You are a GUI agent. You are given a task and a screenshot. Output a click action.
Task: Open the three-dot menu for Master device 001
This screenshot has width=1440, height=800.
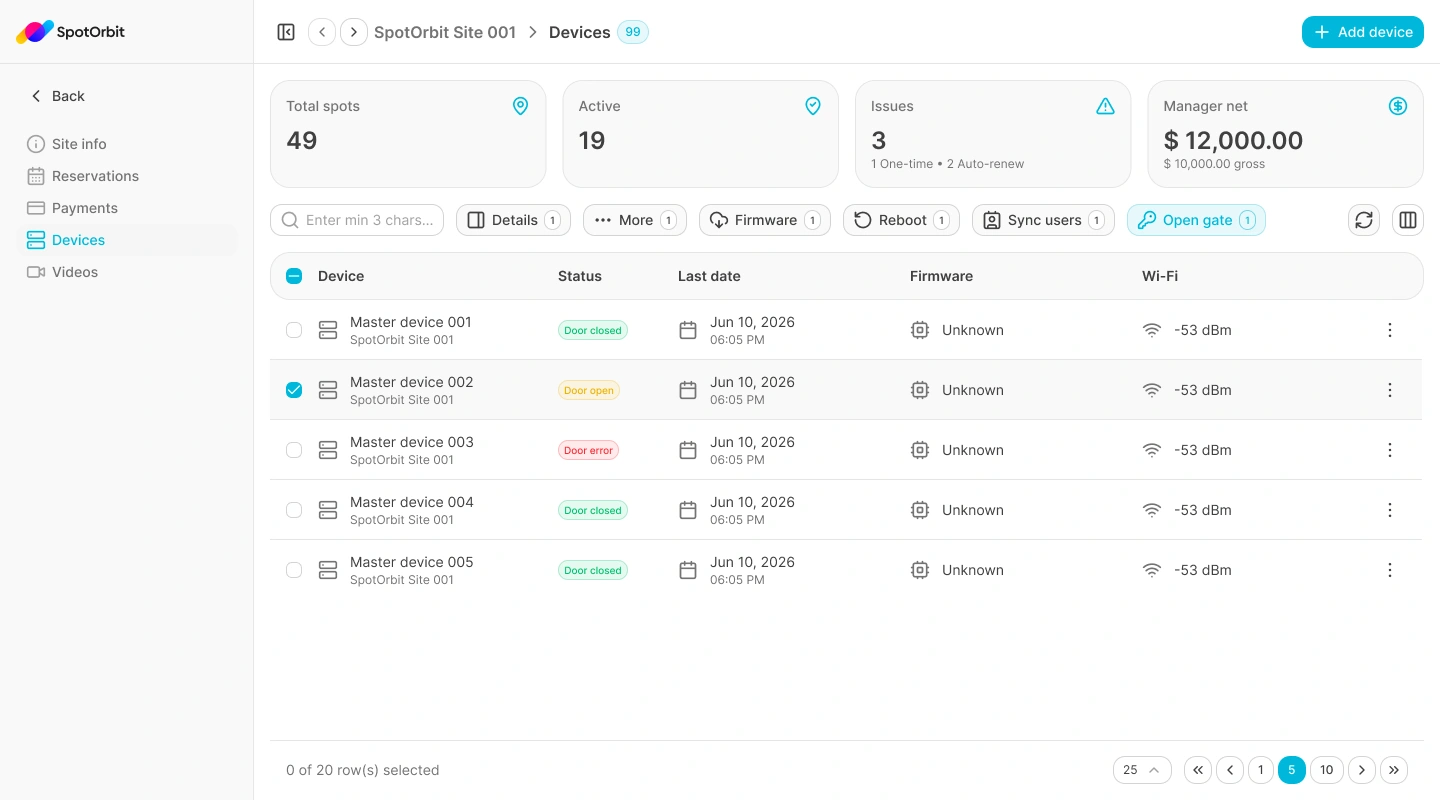(x=1390, y=330)
